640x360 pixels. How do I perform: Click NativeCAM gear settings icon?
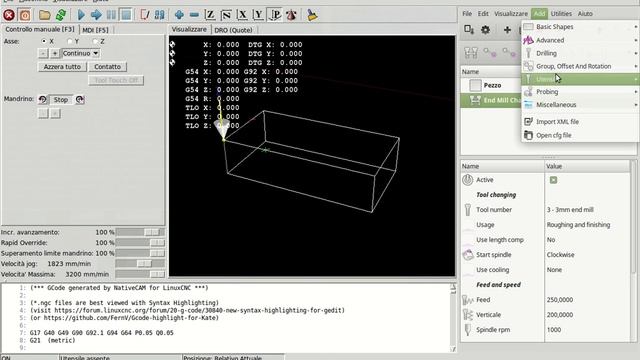pyautogui.click(x=485, y=30)
